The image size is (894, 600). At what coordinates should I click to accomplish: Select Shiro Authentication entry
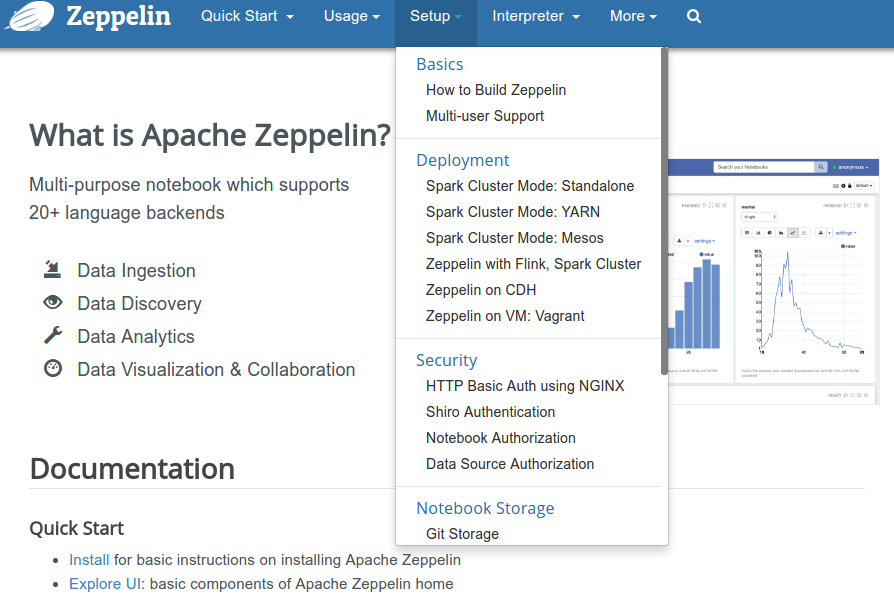[x=490, y=412]
